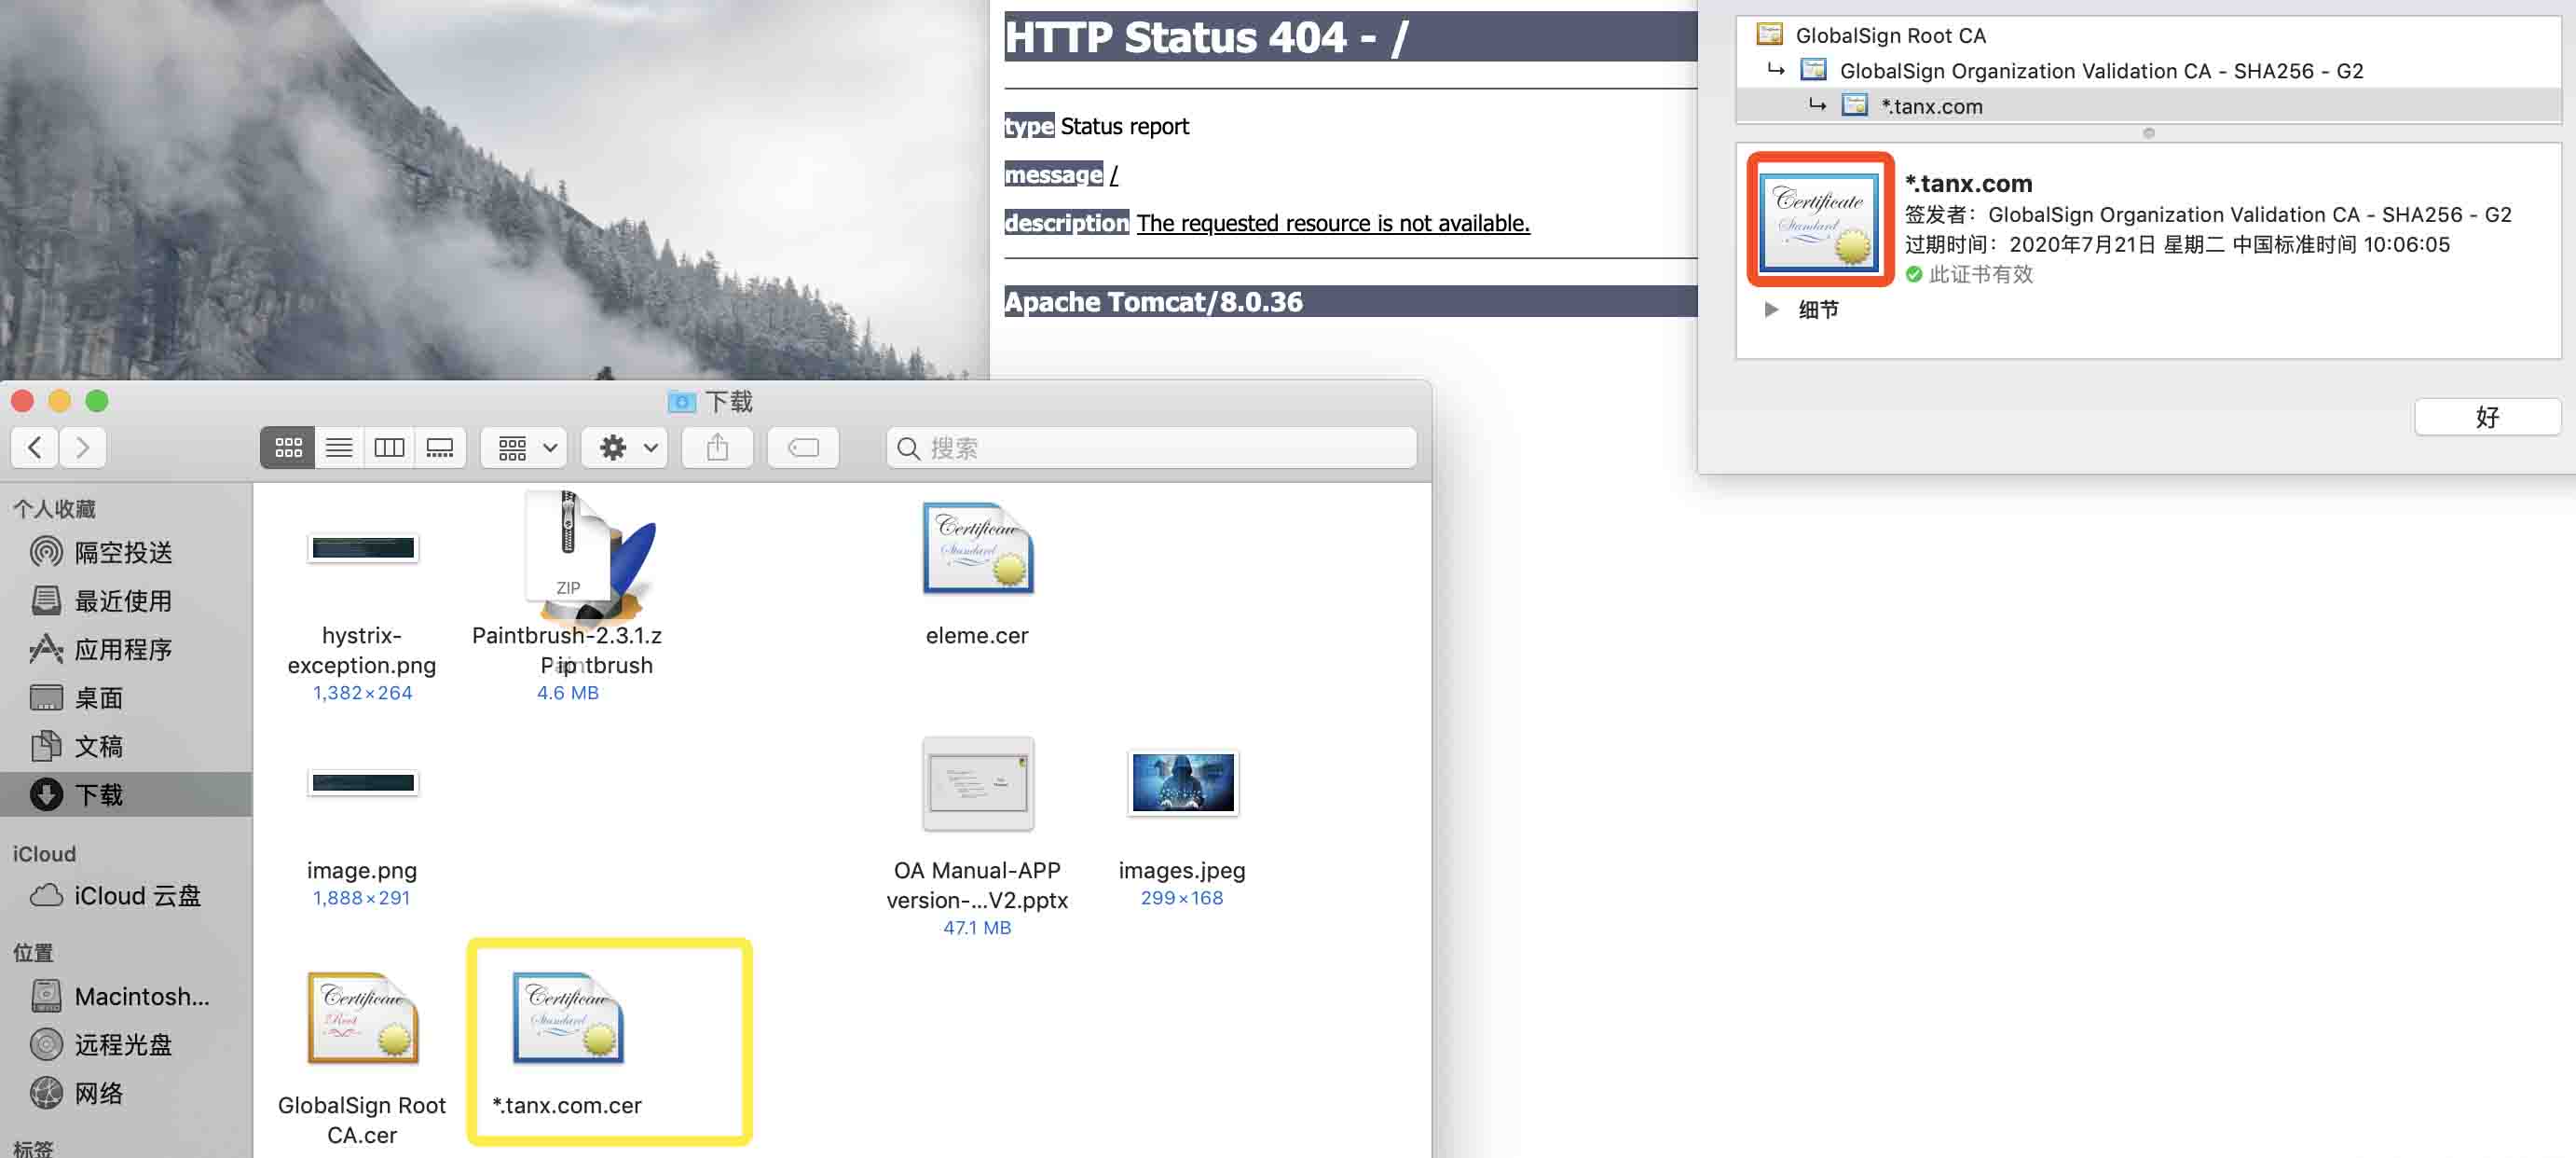This screenshot has width=2576, height=1158.
Task: Click the 'HTTP Status 404 - /' heading
Action: (x=1206, y=38)
